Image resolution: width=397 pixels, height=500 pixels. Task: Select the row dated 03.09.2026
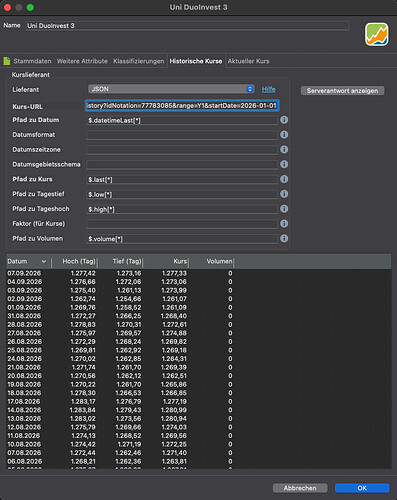tap(199, 290)
